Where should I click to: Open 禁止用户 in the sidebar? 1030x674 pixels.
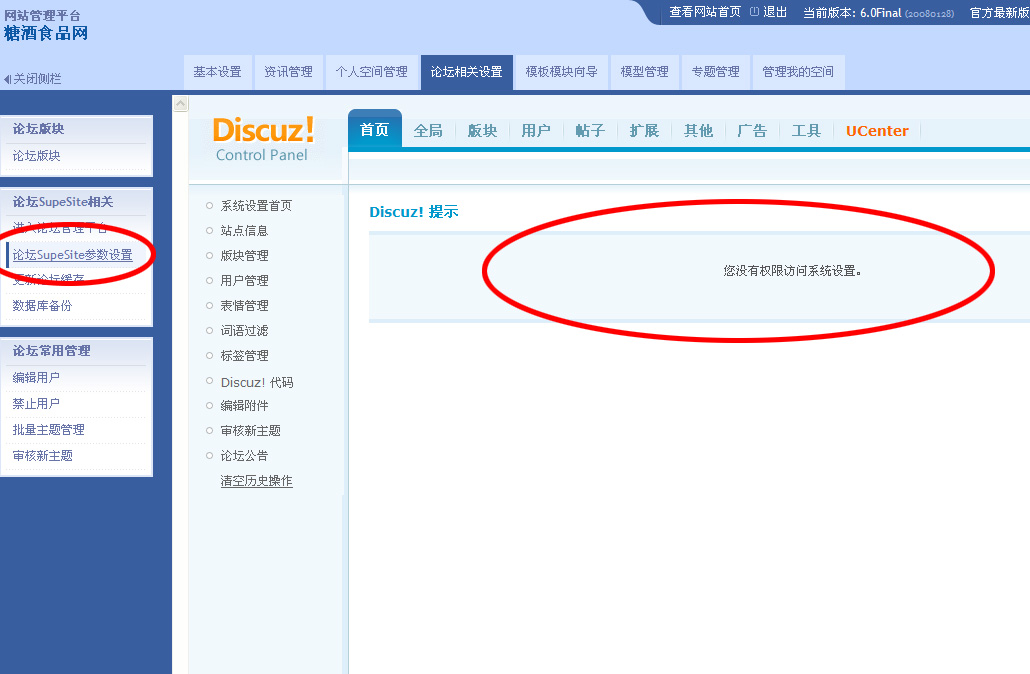[x=36, y=403]
